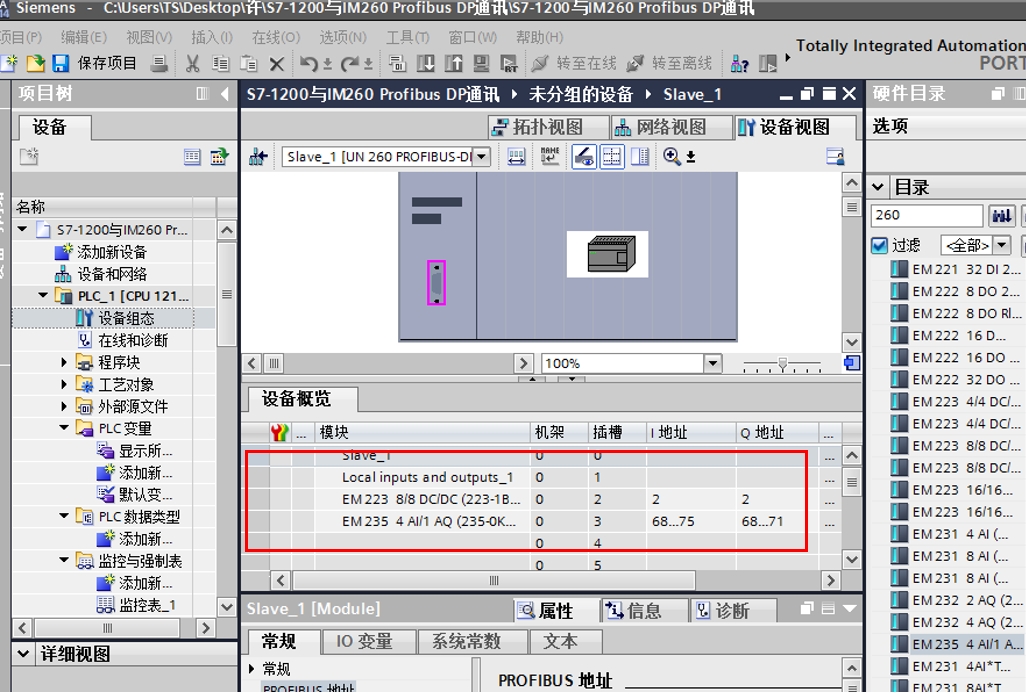Collapse the PLC variables folder
The width and height of the screenshot is (1026, 694).
pyautogui.click(x=64, y=429)
